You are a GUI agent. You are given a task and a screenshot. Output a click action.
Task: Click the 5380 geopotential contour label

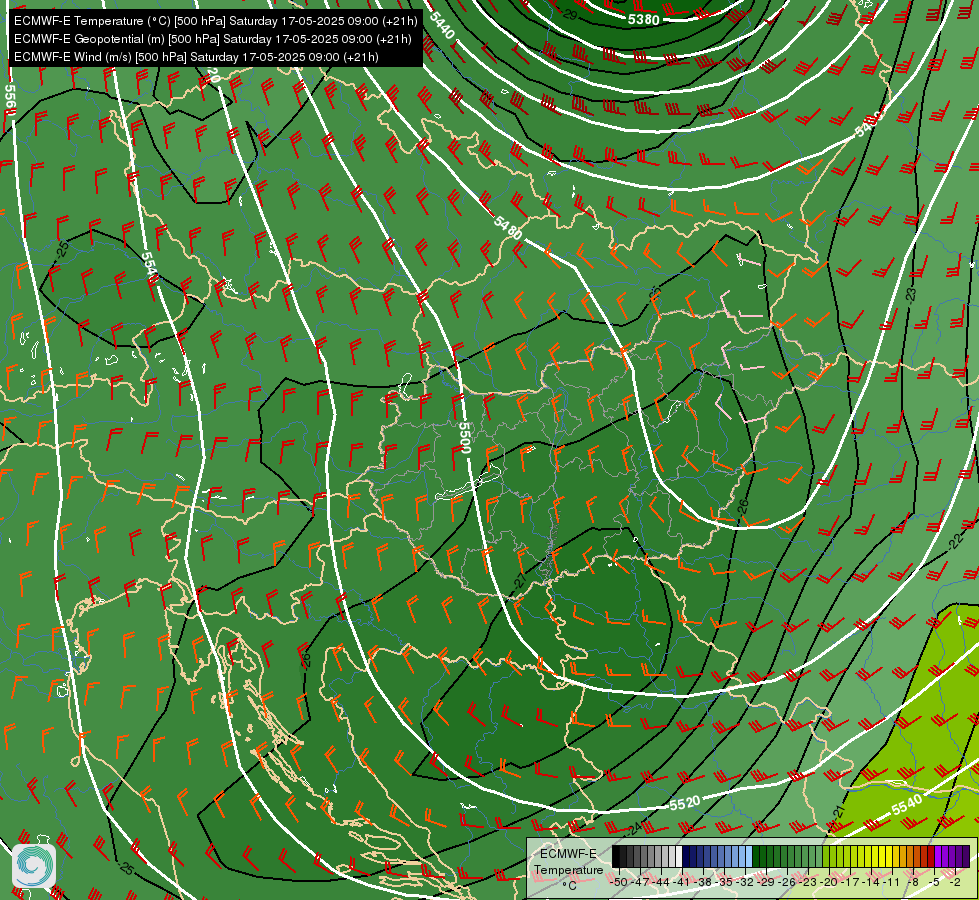[x=644, y=20]
